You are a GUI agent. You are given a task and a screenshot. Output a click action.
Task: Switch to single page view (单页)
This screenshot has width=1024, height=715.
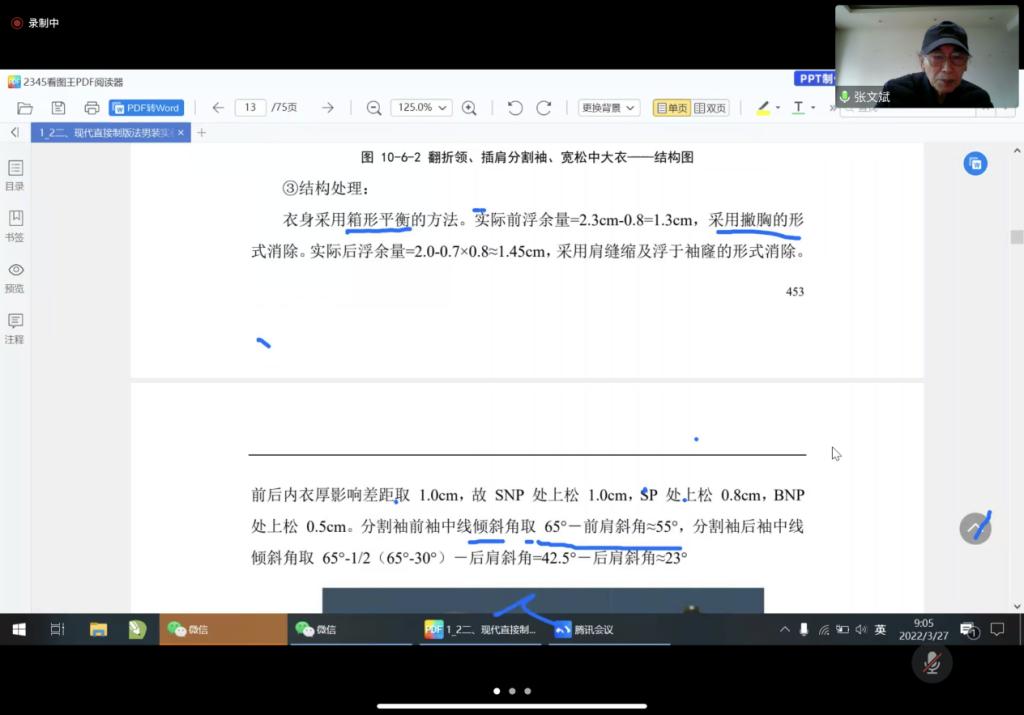coord(671,108)
